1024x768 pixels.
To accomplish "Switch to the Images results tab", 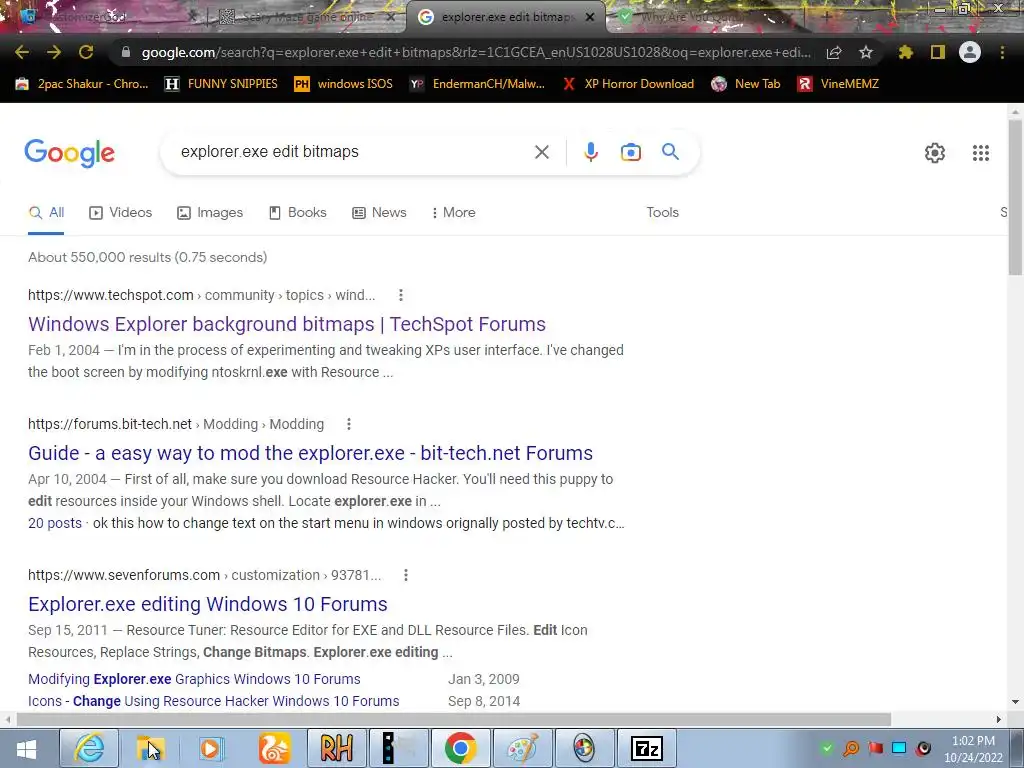I will 210,213.
